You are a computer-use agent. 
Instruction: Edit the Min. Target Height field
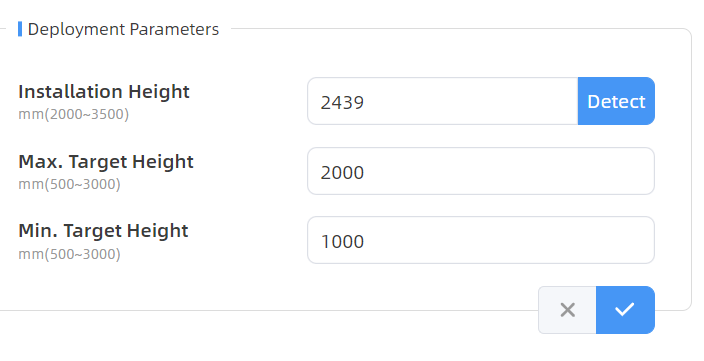481,240
